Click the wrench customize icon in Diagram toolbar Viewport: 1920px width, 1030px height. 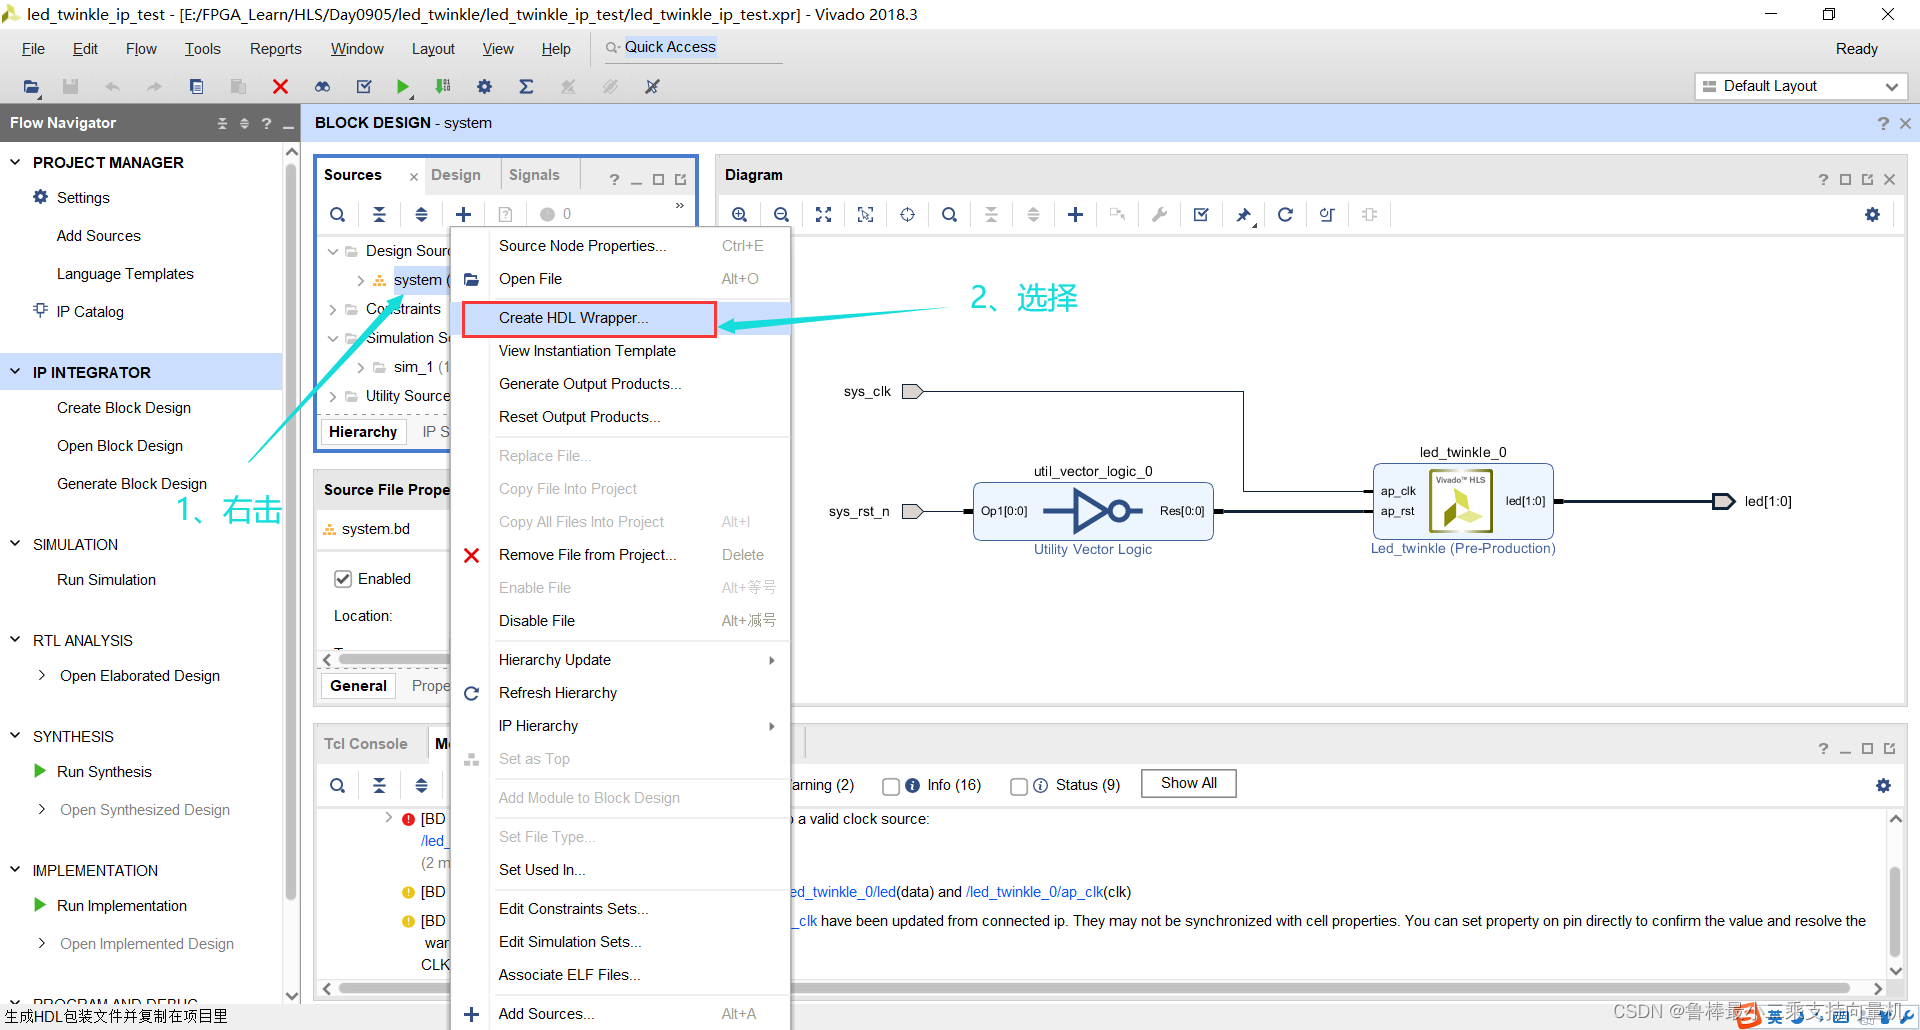[1159, 214]
